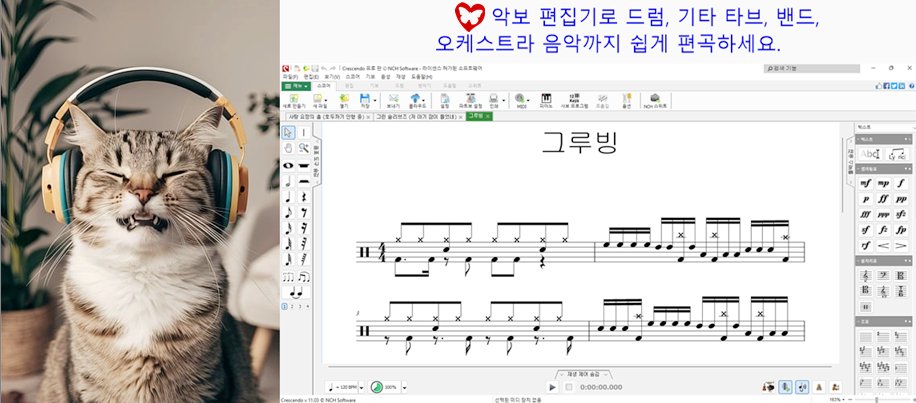Select voice 3 selector

click(300, 306)
